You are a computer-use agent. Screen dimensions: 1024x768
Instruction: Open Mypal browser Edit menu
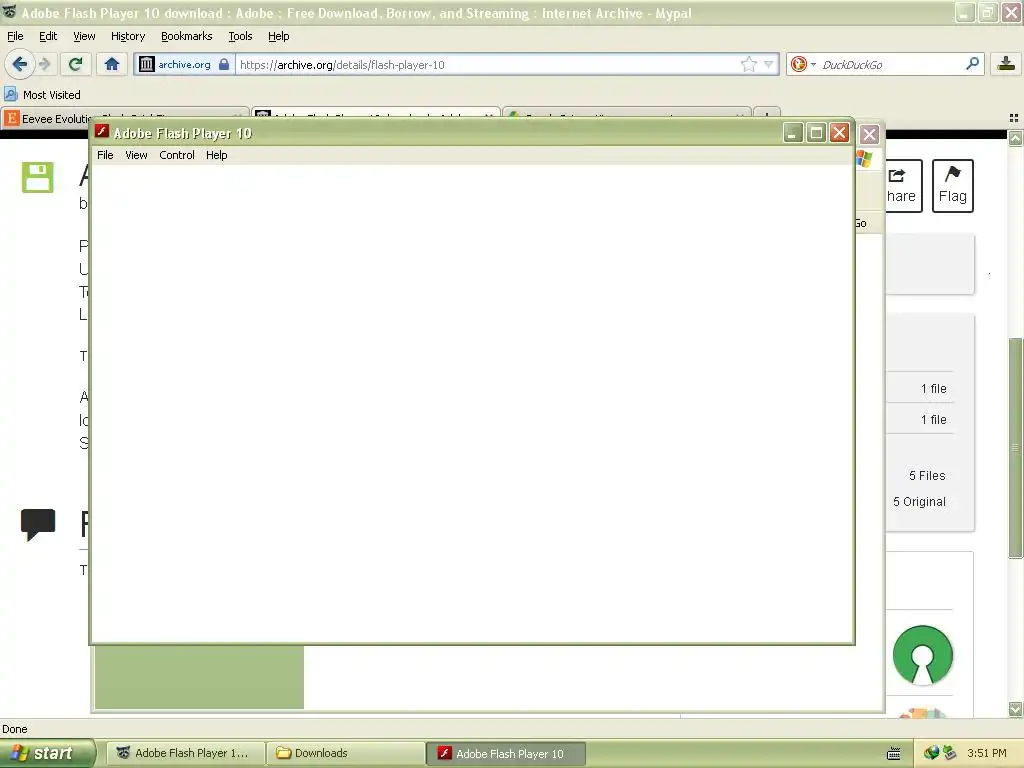(48, 36)
